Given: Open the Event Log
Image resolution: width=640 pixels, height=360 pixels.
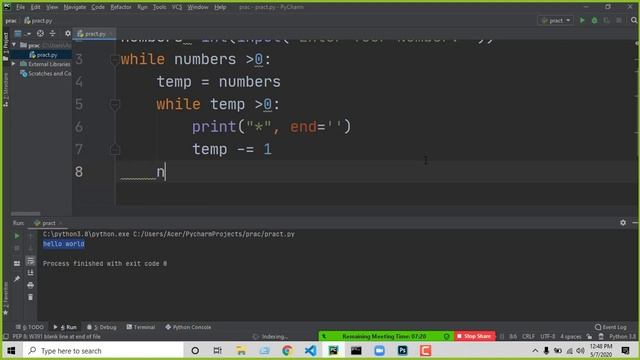Looking at the screenshot, I should pyautogui.click(x=611, y=327).
